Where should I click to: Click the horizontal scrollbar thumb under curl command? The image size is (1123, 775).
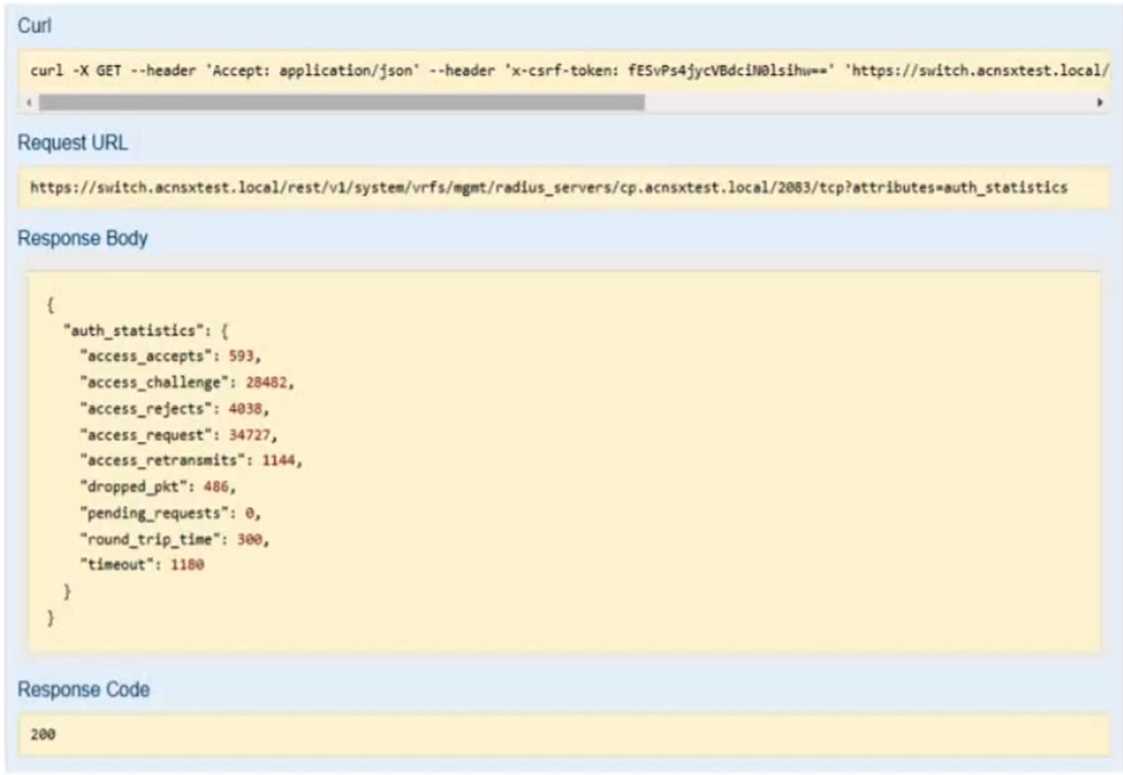[x=340, y=102]
